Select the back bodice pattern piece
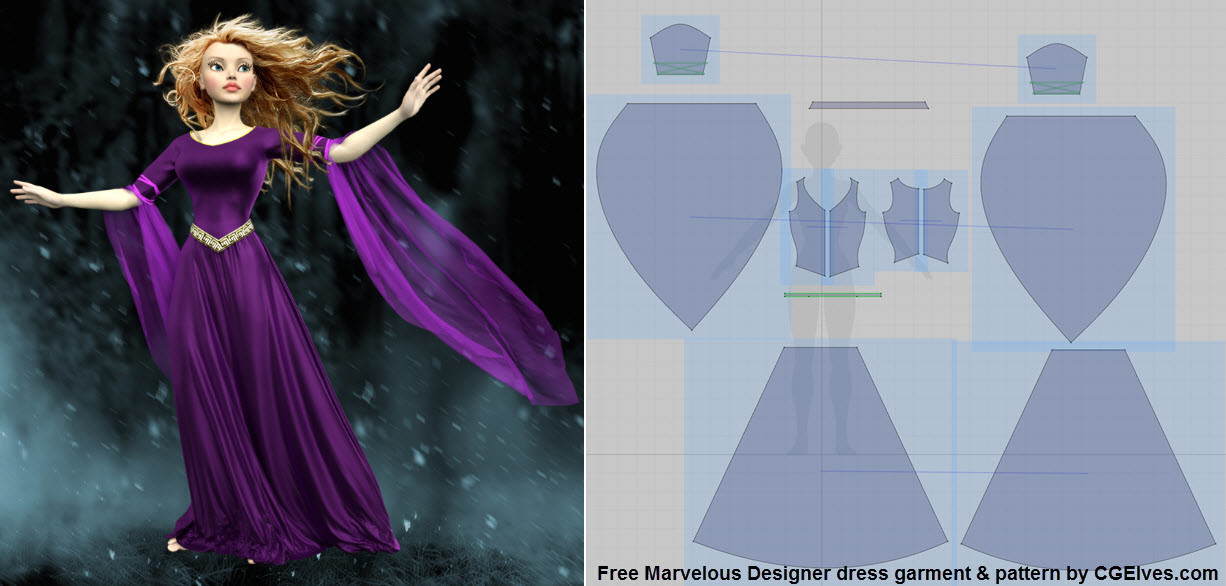This screenshot has width=1226, height=586. pyautogui.click(x=921, y=221)
